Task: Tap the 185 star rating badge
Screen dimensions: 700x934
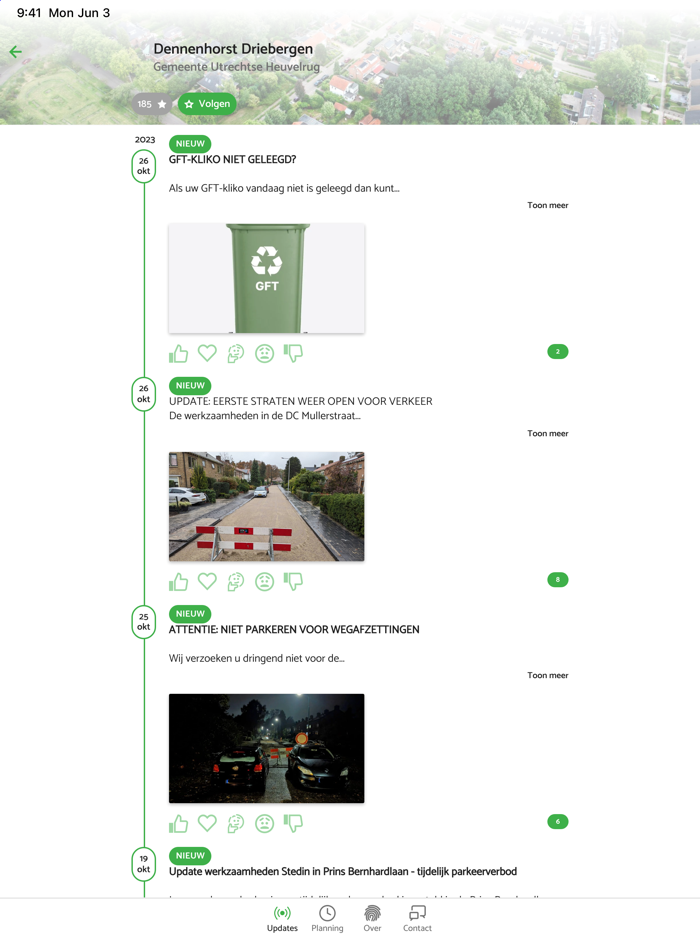Action: [152, 104]
